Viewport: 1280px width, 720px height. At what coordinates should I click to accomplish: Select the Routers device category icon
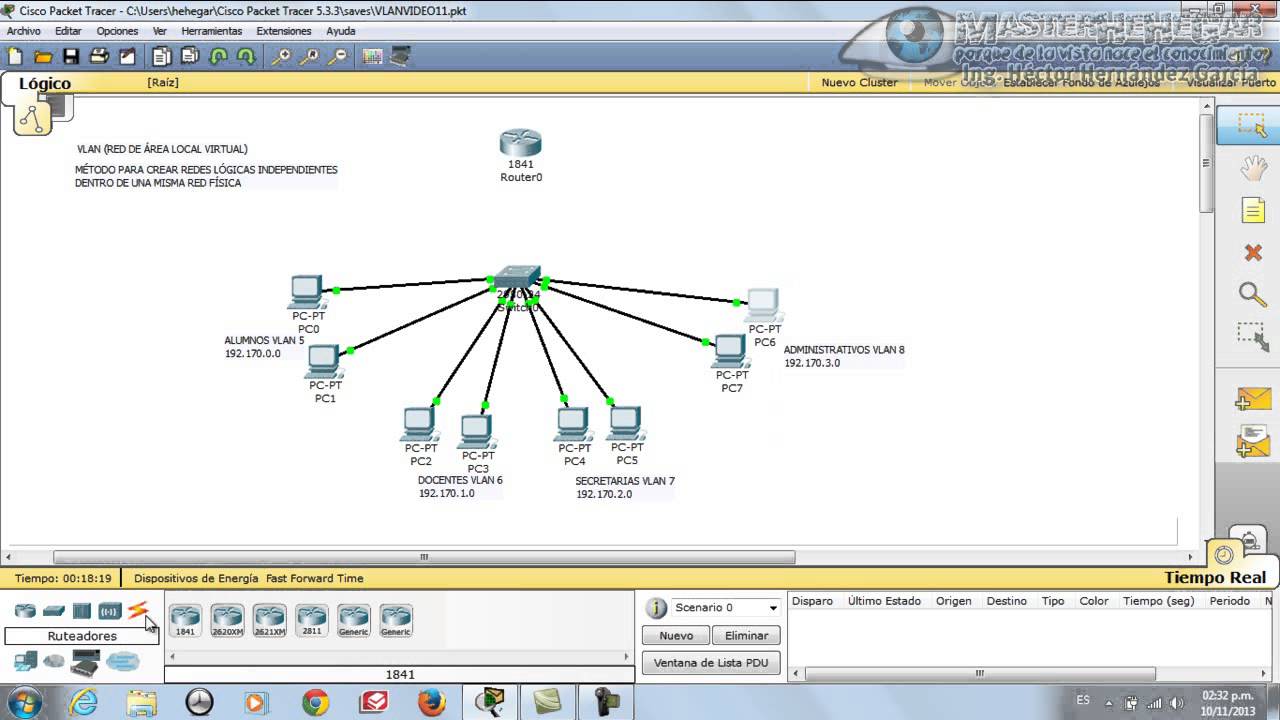point(25,610)
